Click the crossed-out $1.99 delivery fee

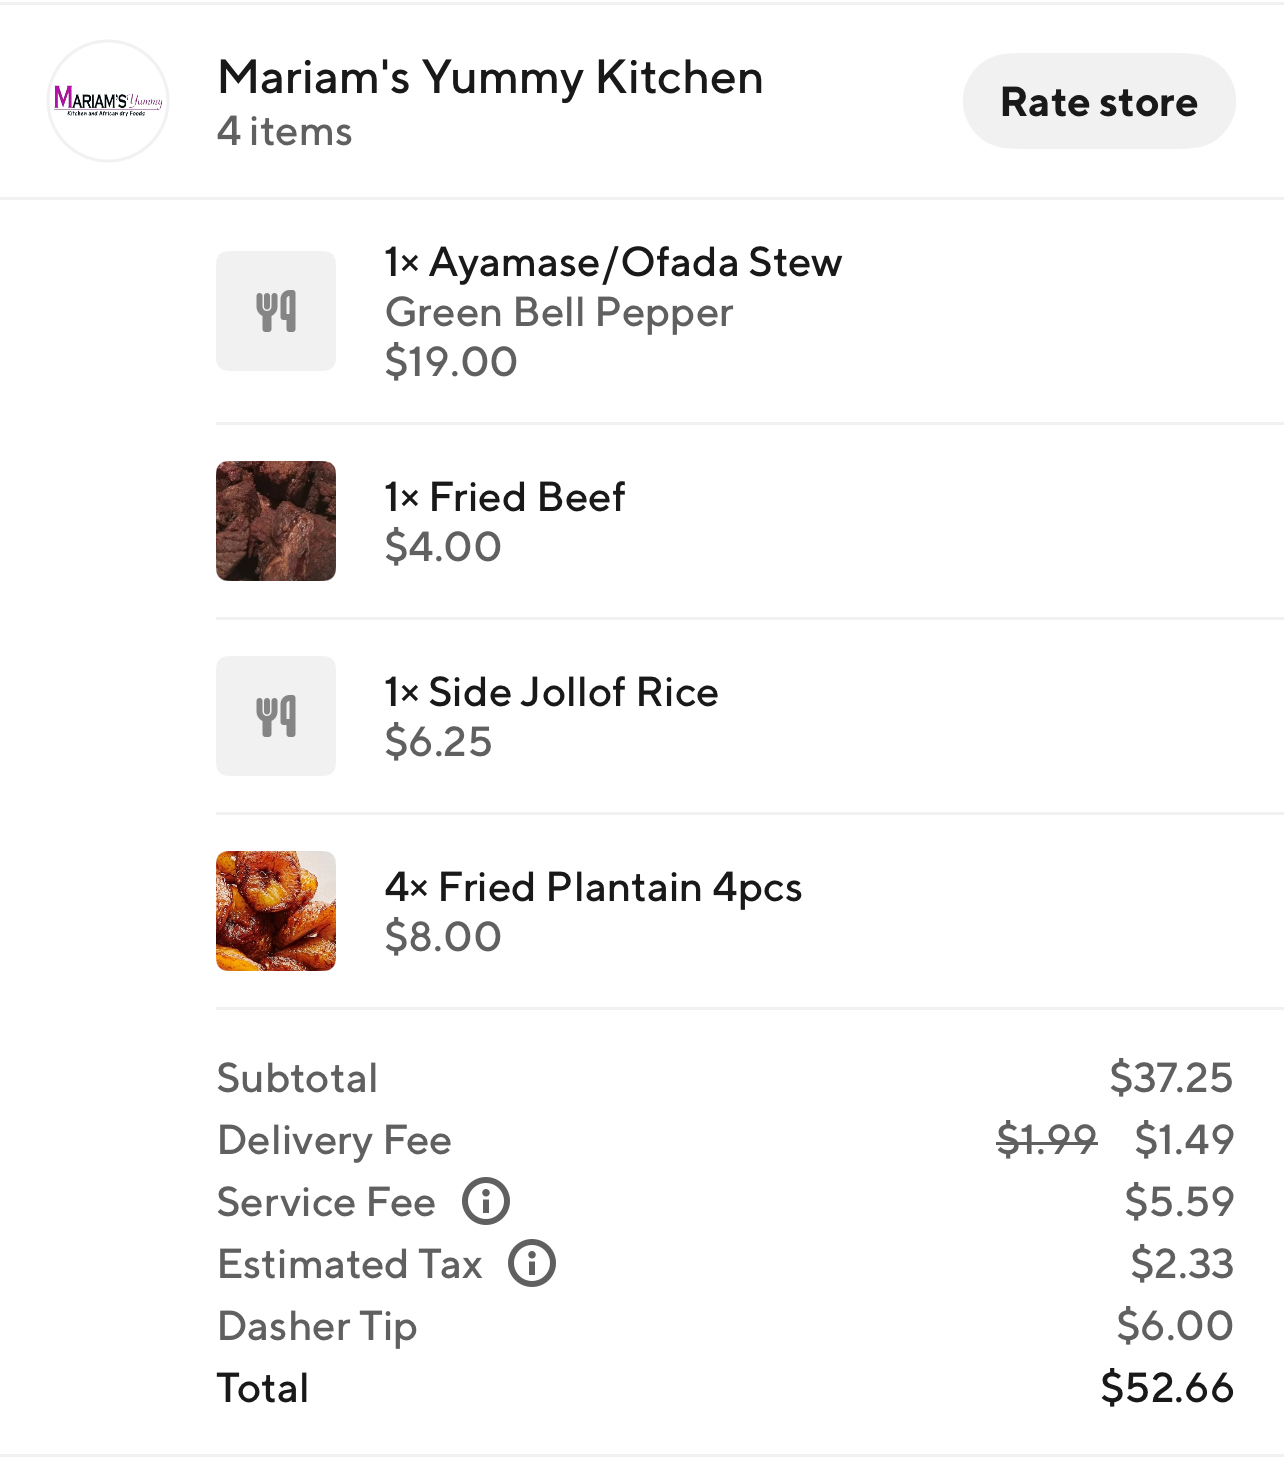point(1046,1139)
